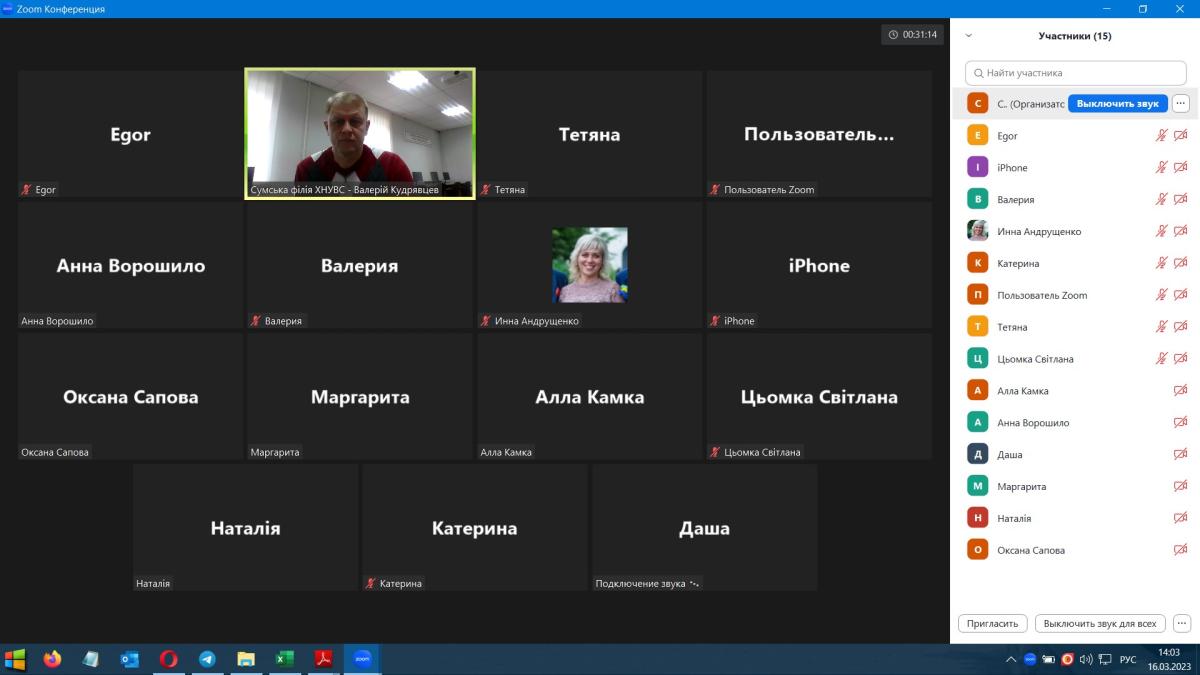Open the bottom more-options menu in participants panel

[1180, 623]
